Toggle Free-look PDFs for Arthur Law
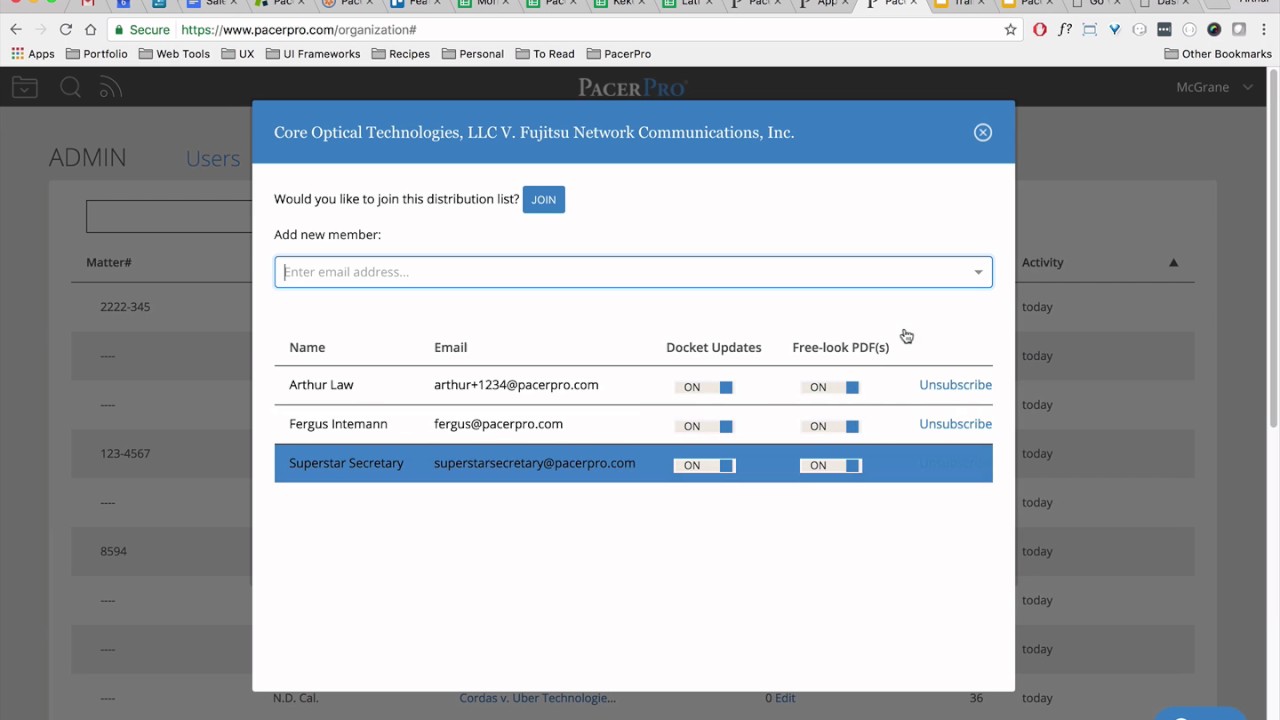The height and width of the screenshot is (720, 1280). (830, 387)
